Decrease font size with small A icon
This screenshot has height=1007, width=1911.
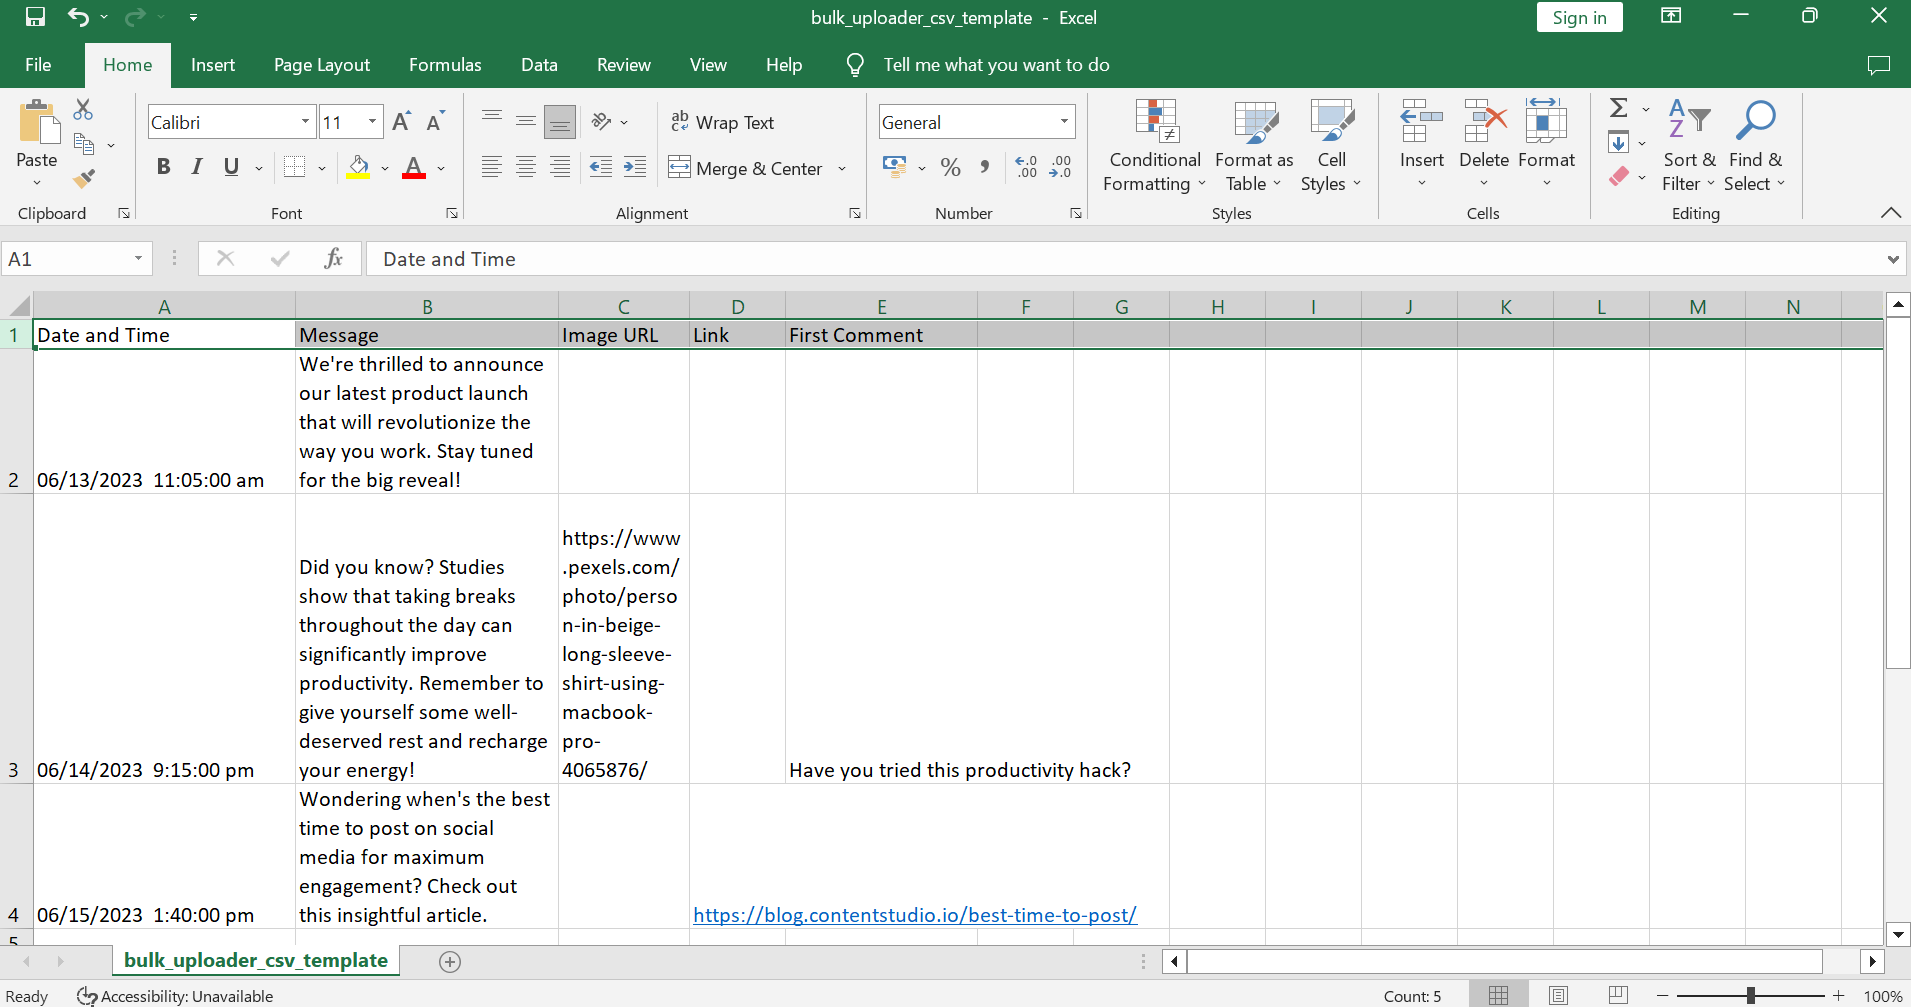(435, 122)
